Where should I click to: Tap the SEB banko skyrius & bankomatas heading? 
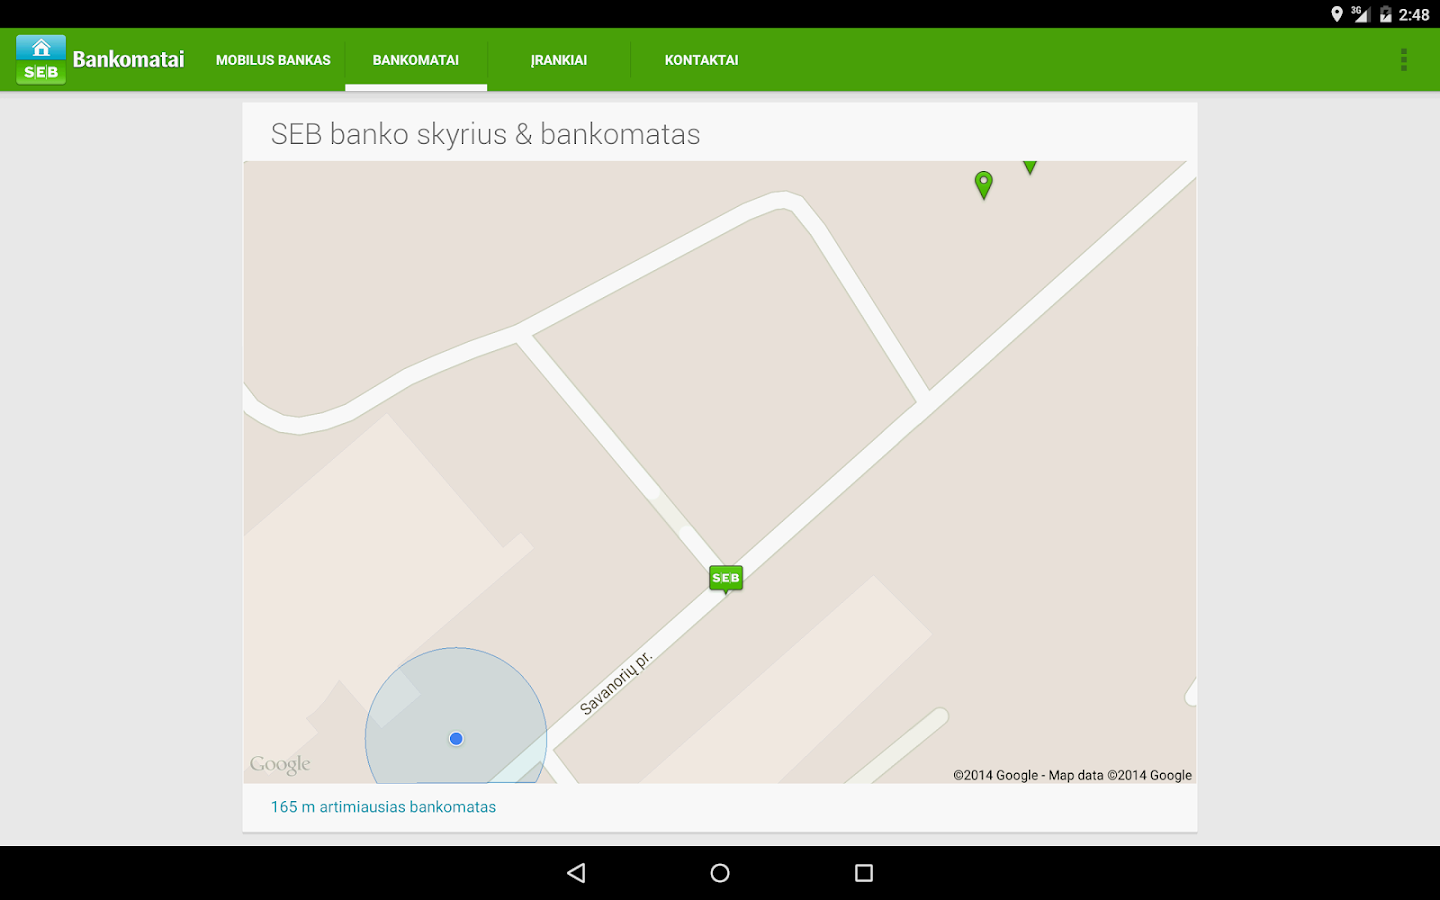486,133
